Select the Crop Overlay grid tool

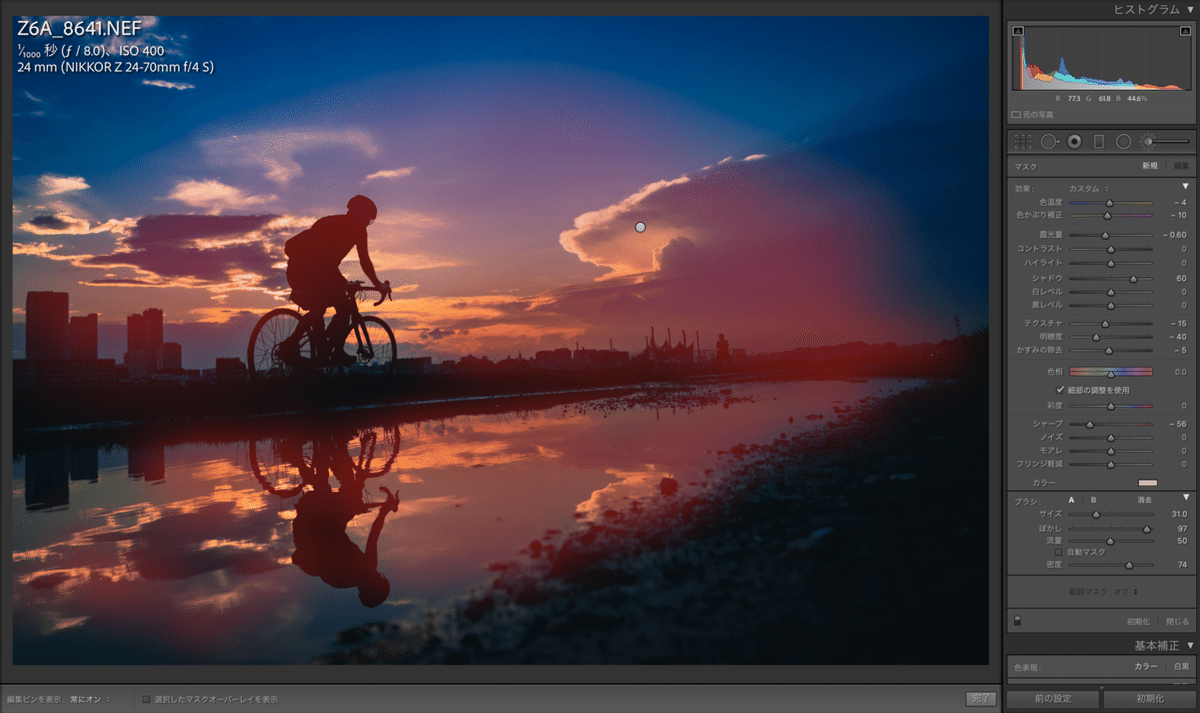pyautogui.click(x=1023, y=142)
